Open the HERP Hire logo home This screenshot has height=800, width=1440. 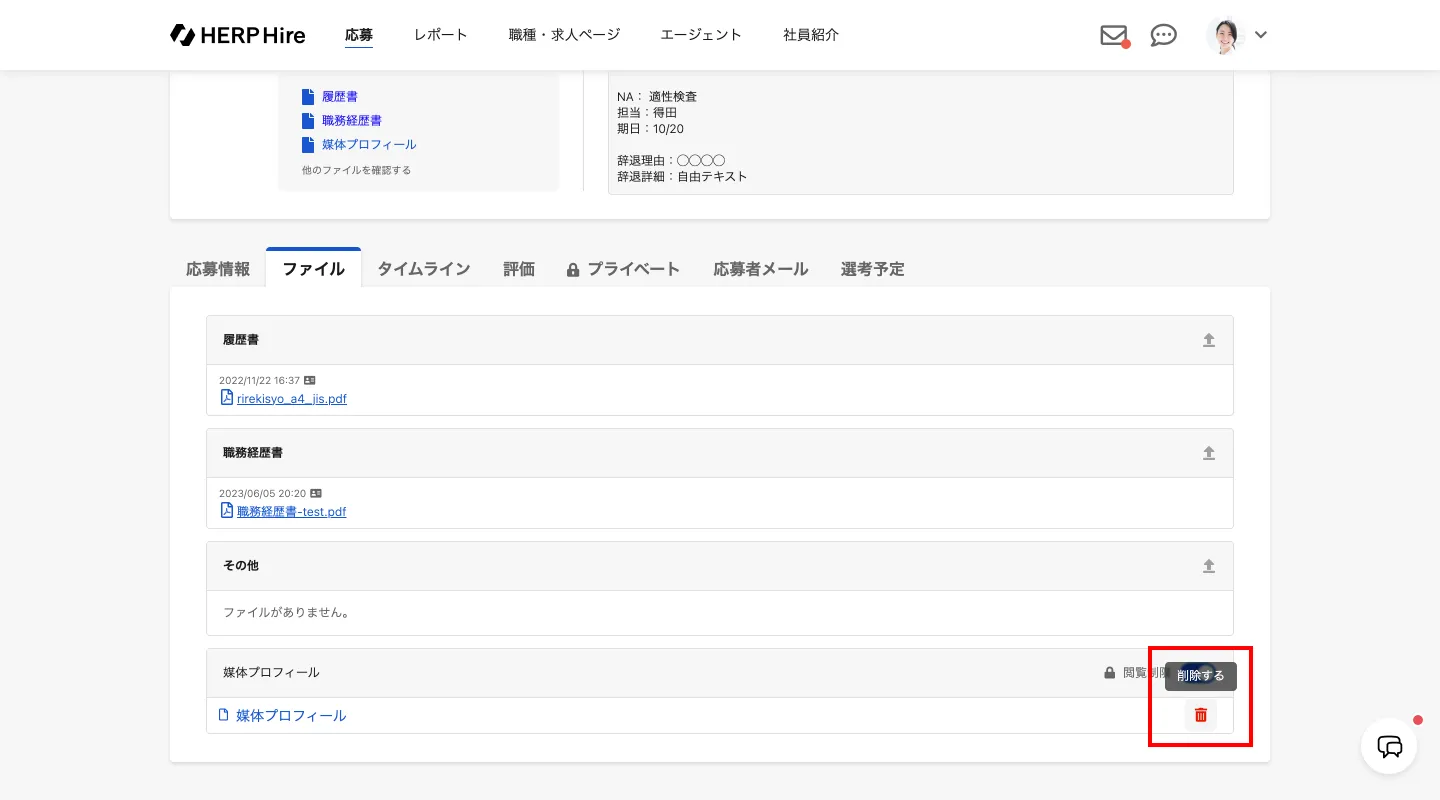pyautogui.click(x=238, y=35)
